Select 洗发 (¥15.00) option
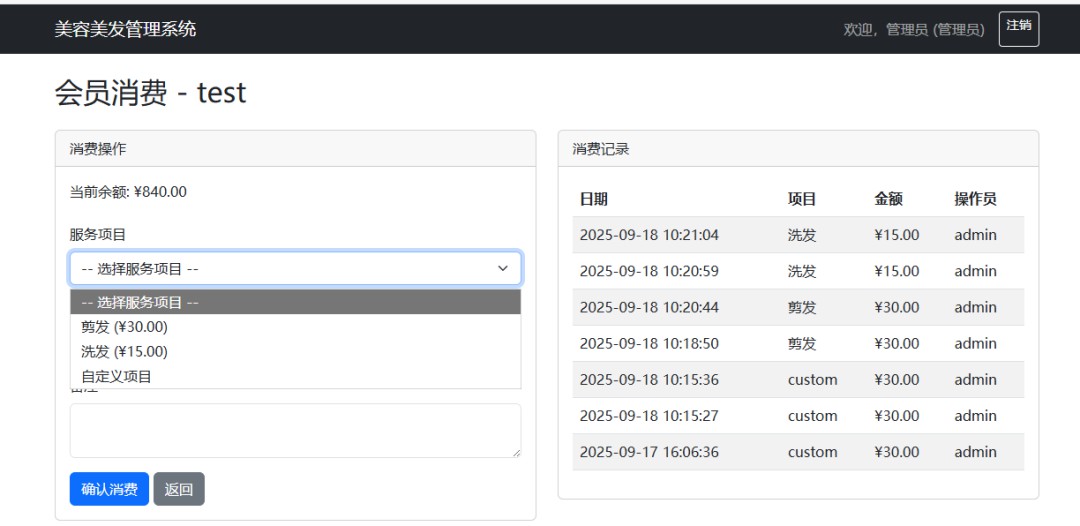The width and height of the screenshot is (1080, 526). tap(125, 352)
